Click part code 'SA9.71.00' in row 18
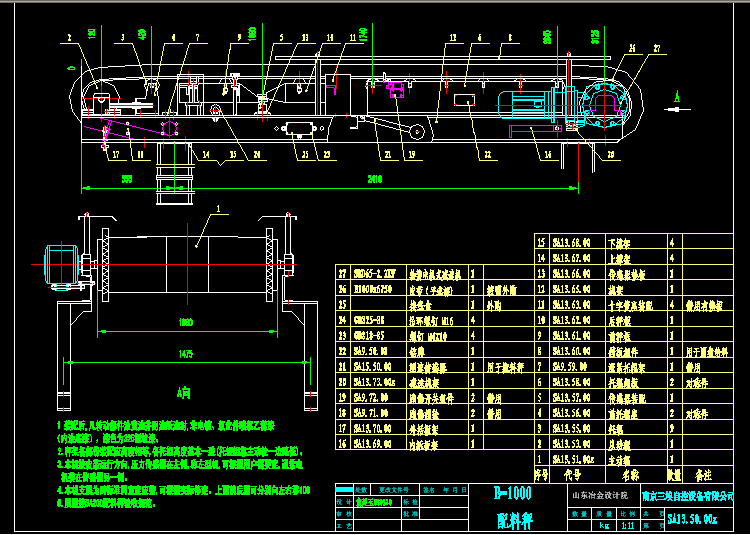 coord(370,413)
